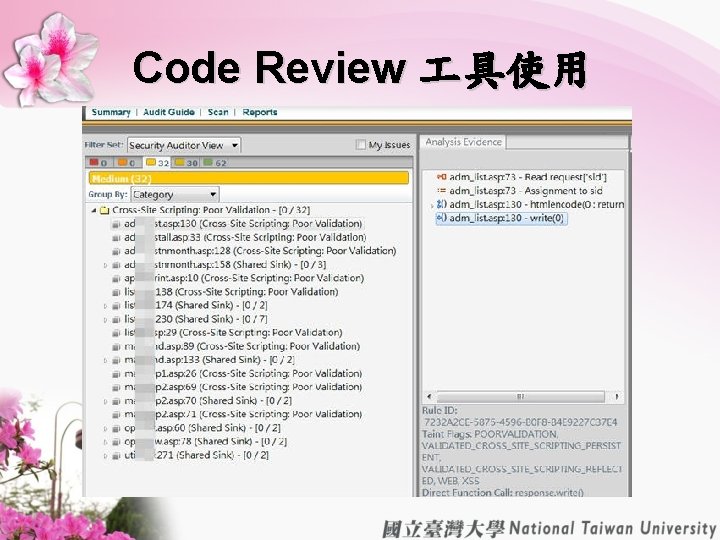Expand the 174 Shared Sink node

(105, 306)
